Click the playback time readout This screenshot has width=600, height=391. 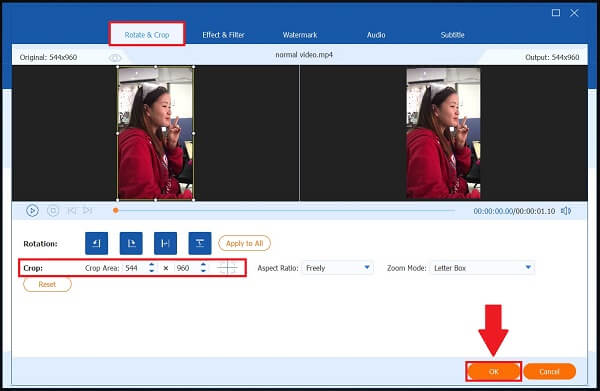click(514, 211)
